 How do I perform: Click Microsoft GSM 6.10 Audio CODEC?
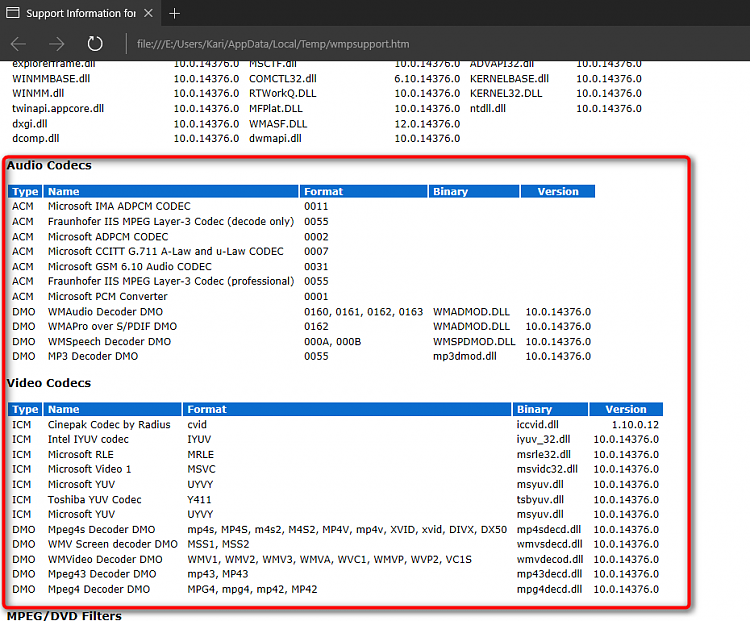(130, 266)
